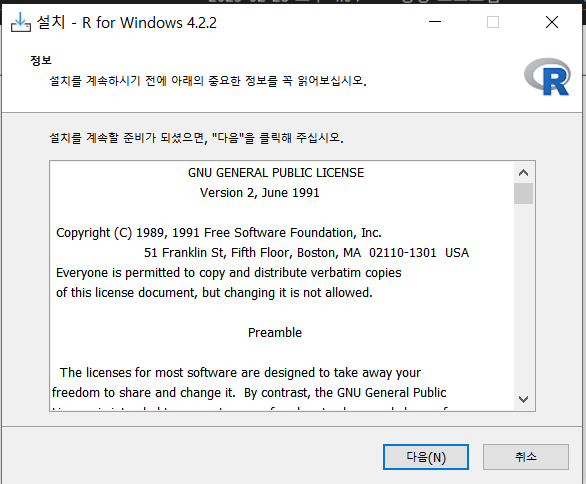Click the '51 Franklin St' address line
This screenshot has width=586, height=484.
point(306,253)
